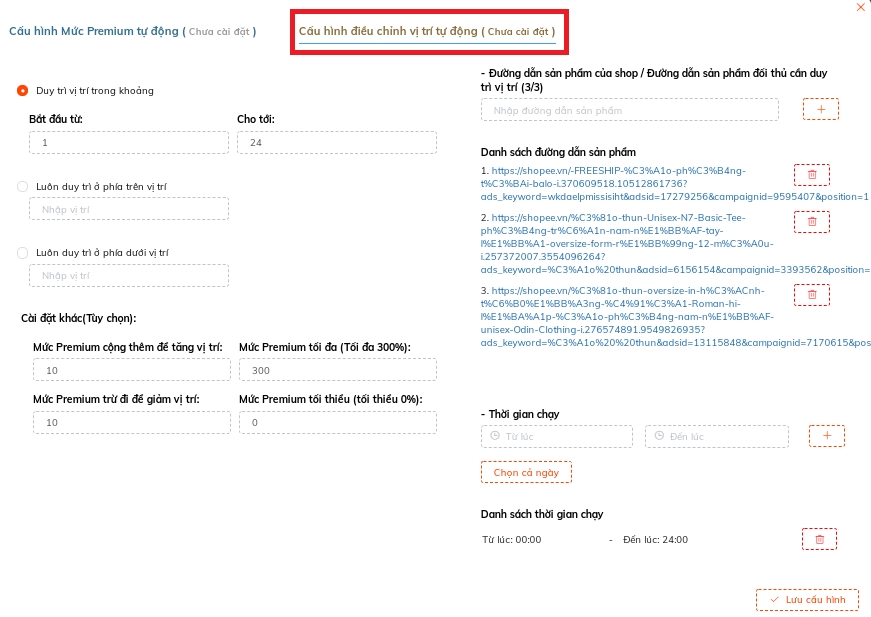Switch to 'Cấu hình điều chỉnh vị trí tự động' tab
The width and height of the screenshot is (871, 617).
point(427,31)
